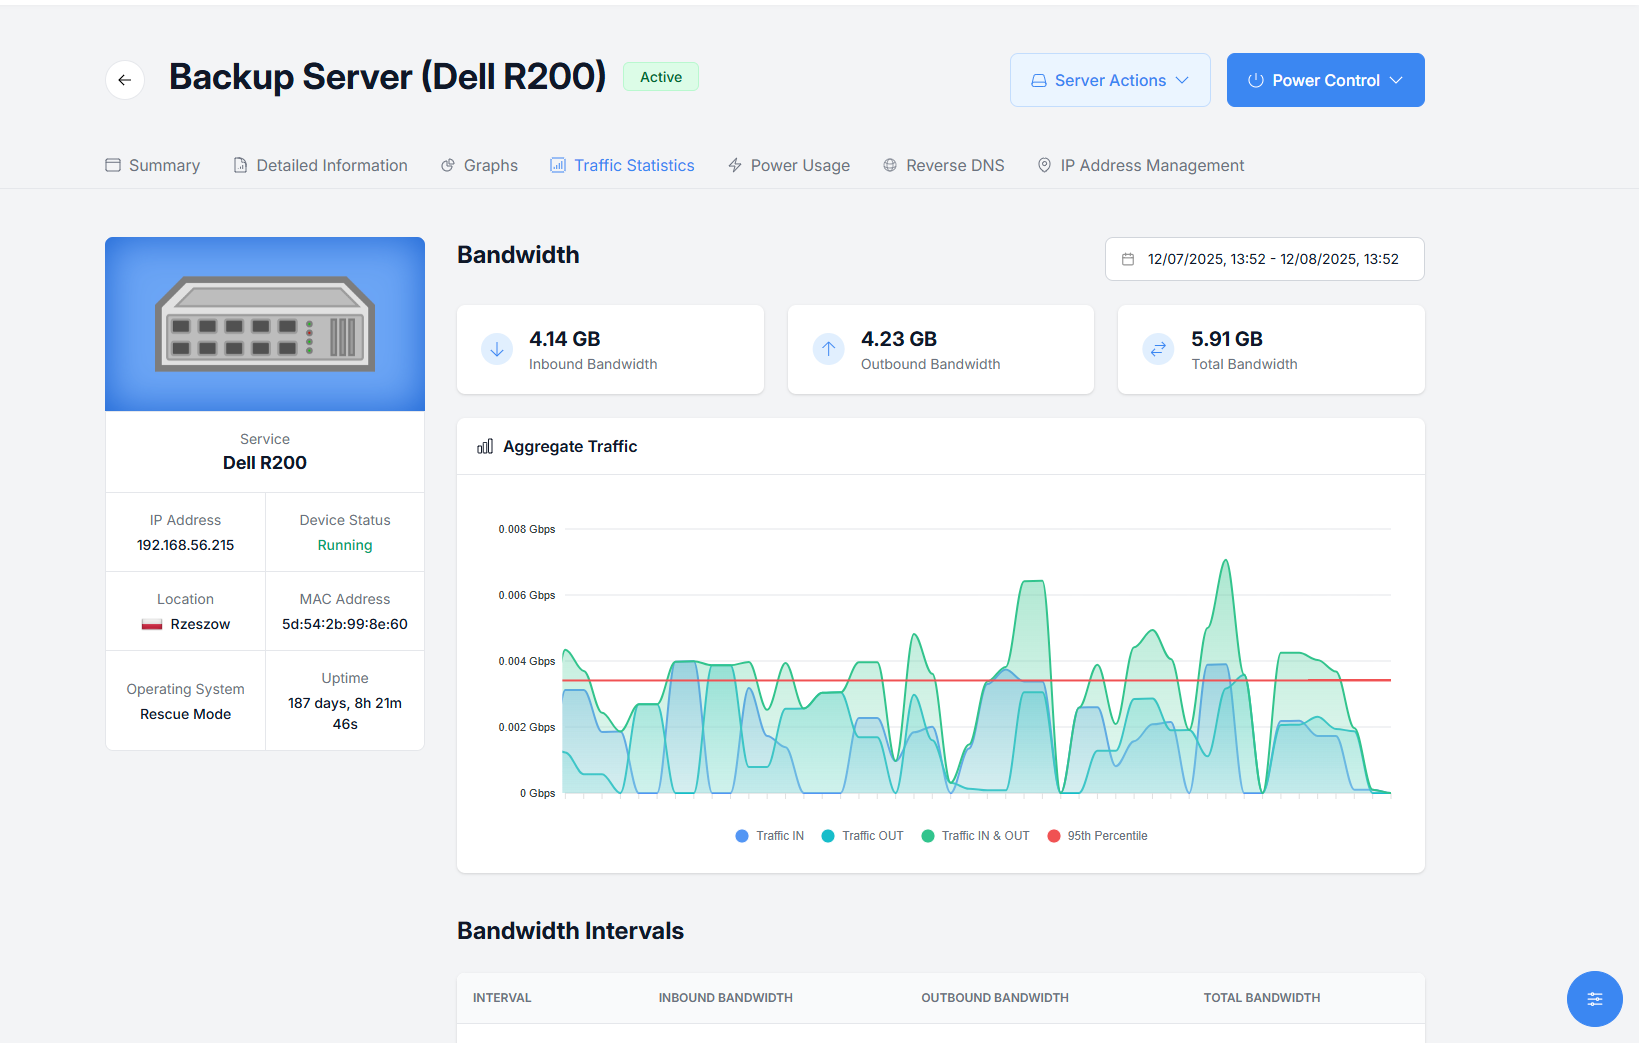The height and width of the screenshot is (1043, 1639).
Task: Click the Poland flag beside Rzeszow
Action: 152,624
